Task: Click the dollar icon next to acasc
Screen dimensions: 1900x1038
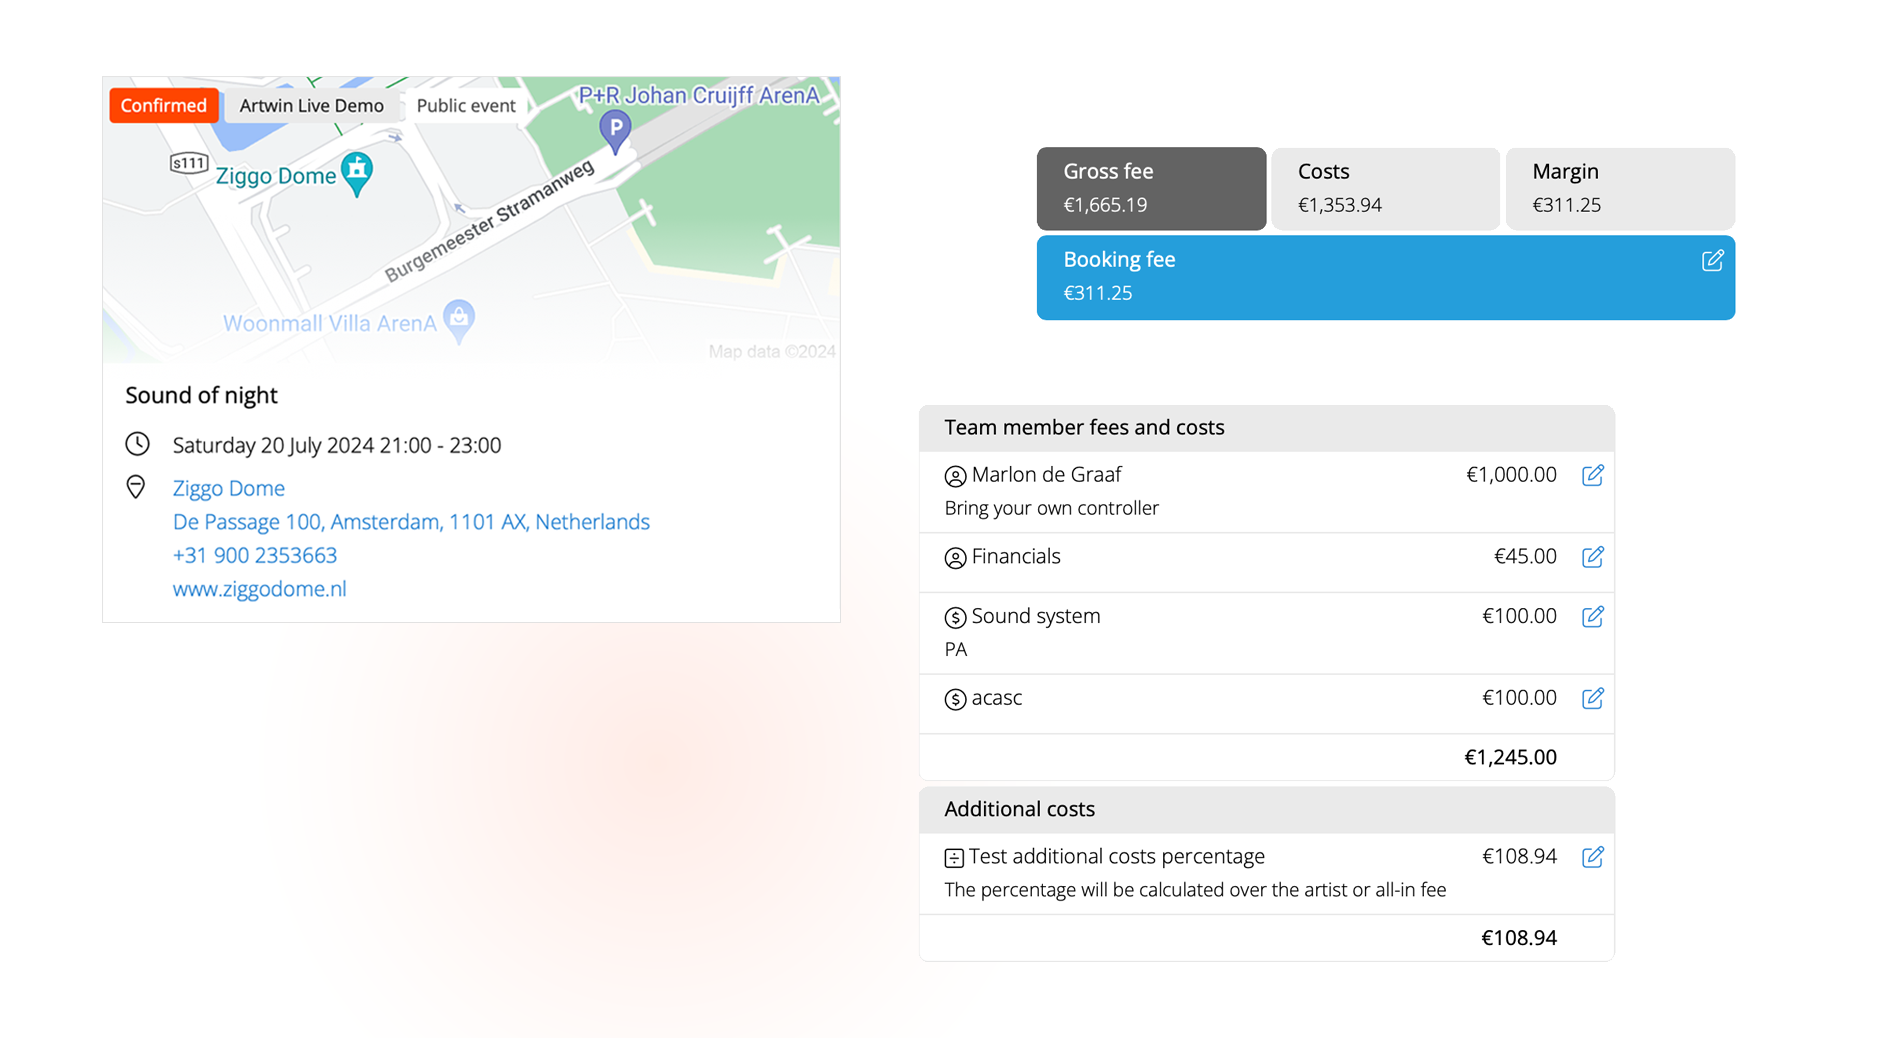Action: click(x=955, y=699)
